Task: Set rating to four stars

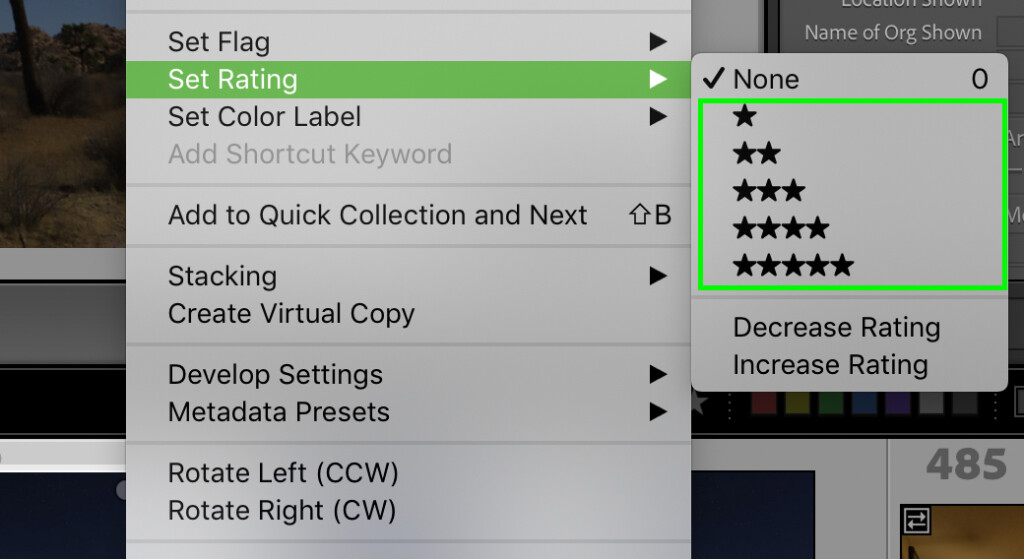Action: [x=781, y=228]
